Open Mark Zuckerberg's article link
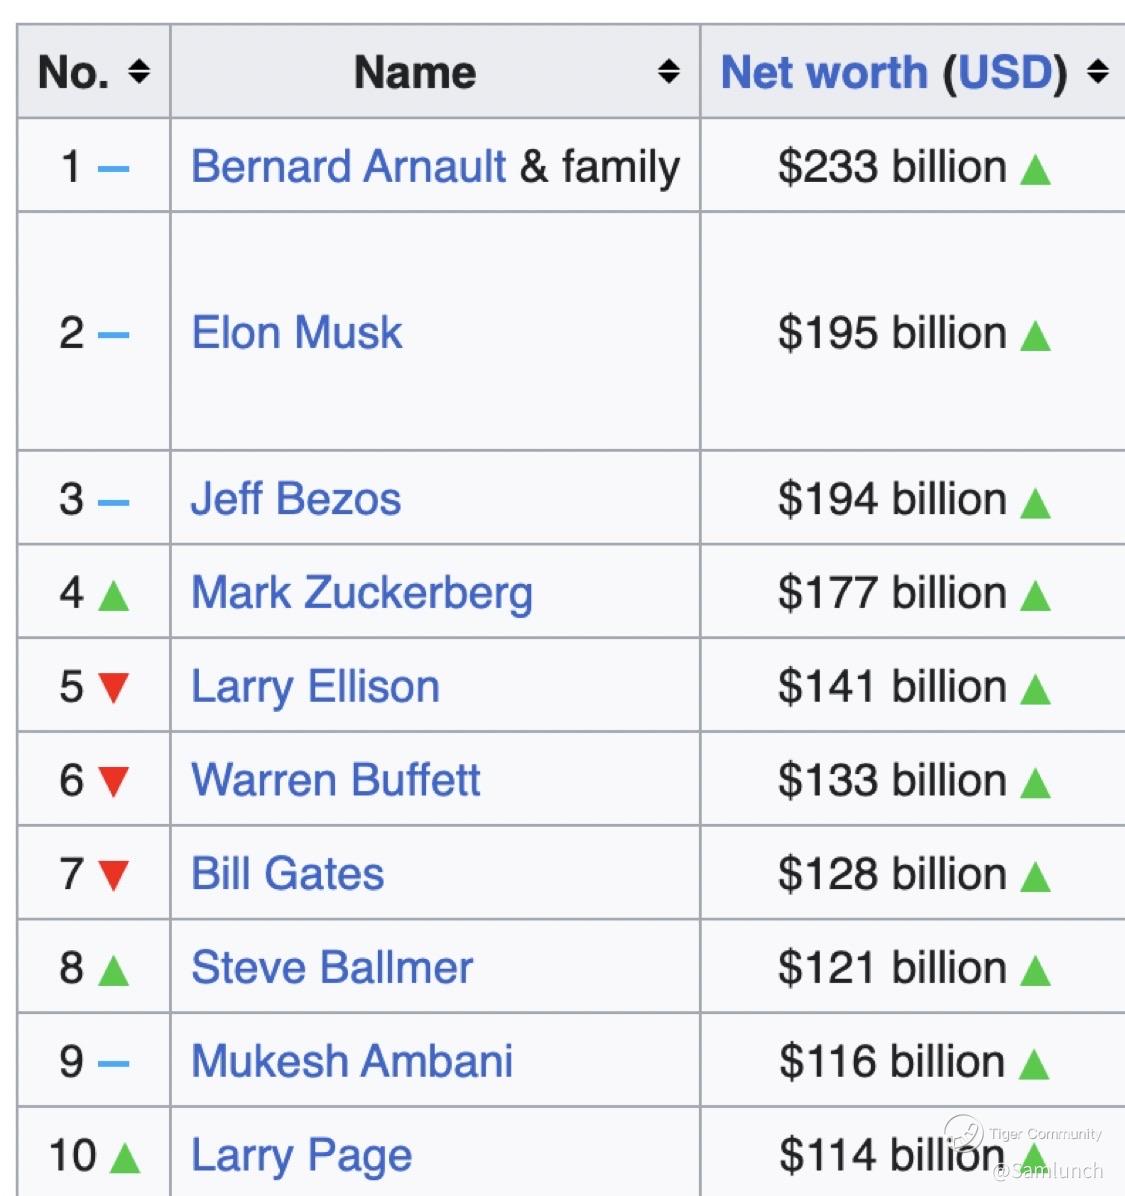Screen dimensions: 1125x1196 pyautogui.click(x=362, y=593)
